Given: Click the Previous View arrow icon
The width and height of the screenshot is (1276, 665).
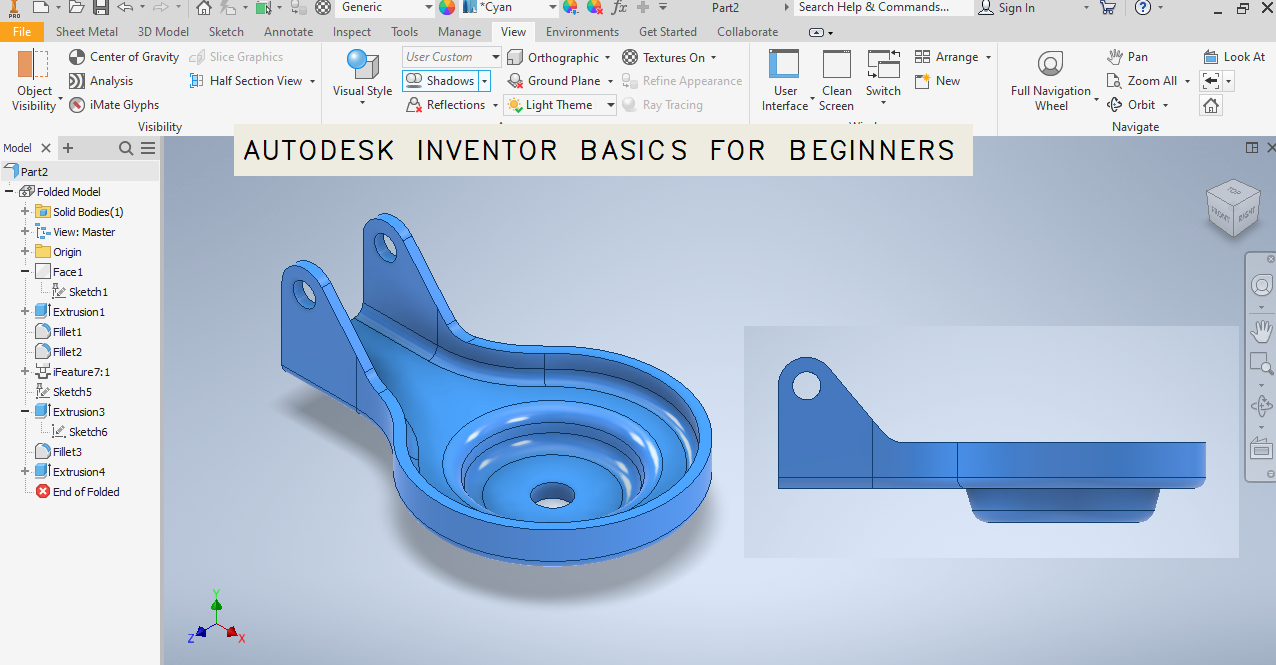Looking at the screenshot, I should point(1211,81).
